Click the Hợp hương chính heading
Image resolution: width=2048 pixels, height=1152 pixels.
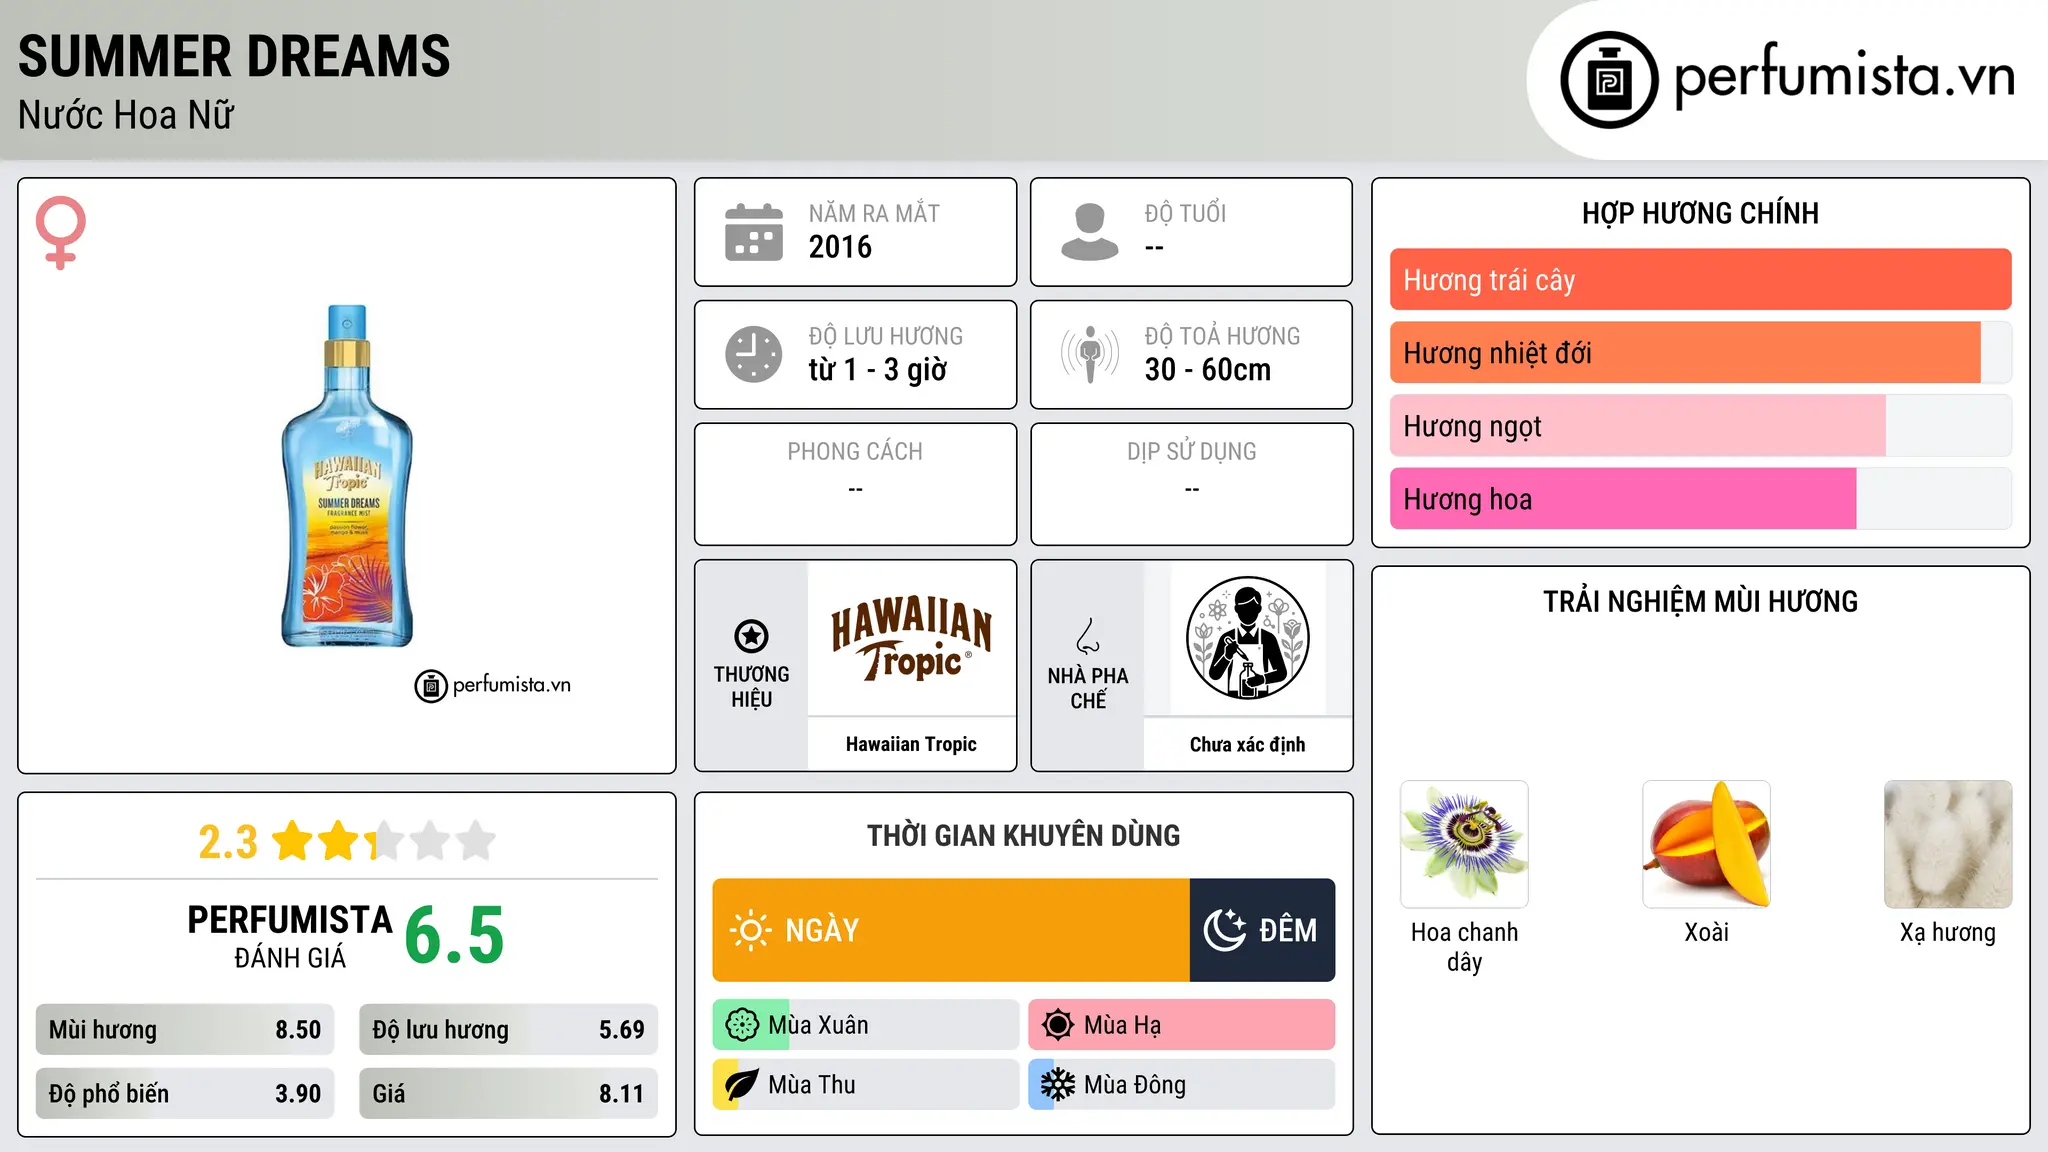(x=1700, y=213)
